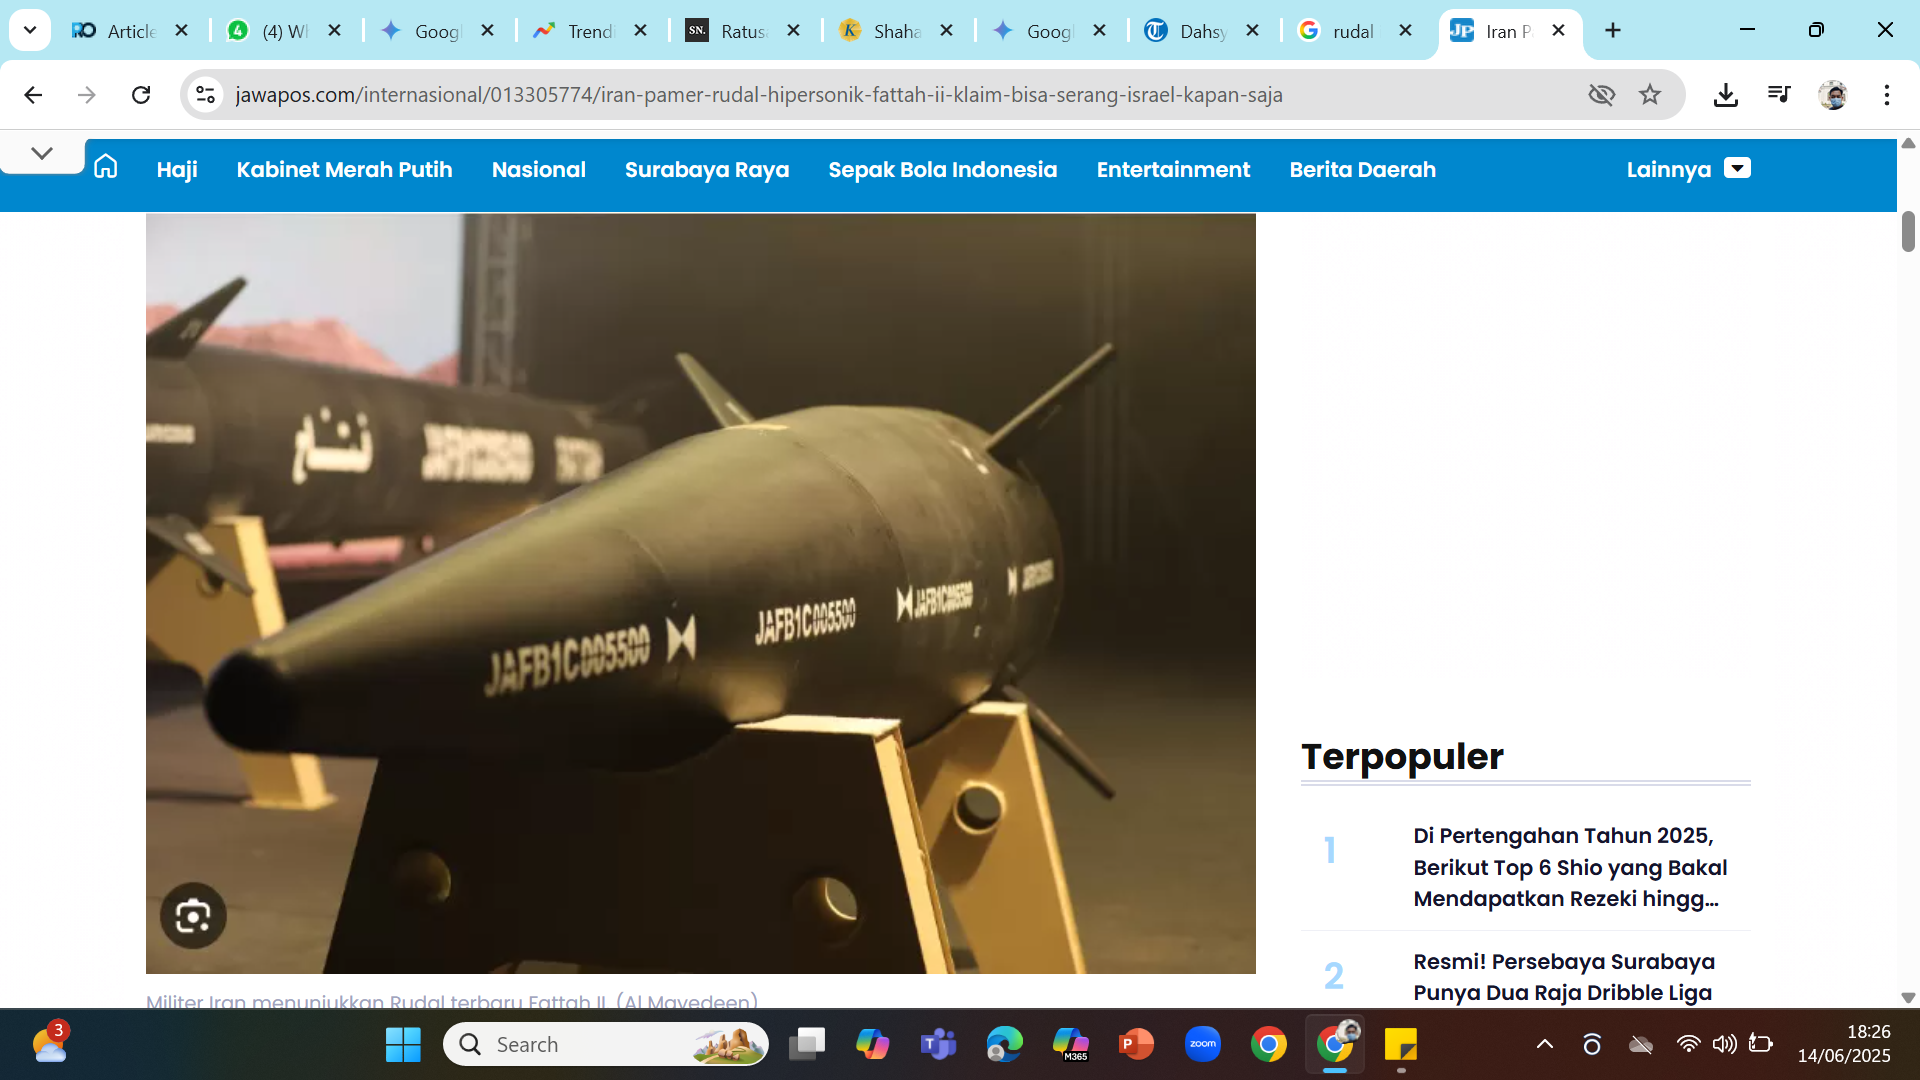Click the jawapos.com URL address bar
Image resolution: width=1920 pixels, height=1080 pixels.
[x=759, y=95]
